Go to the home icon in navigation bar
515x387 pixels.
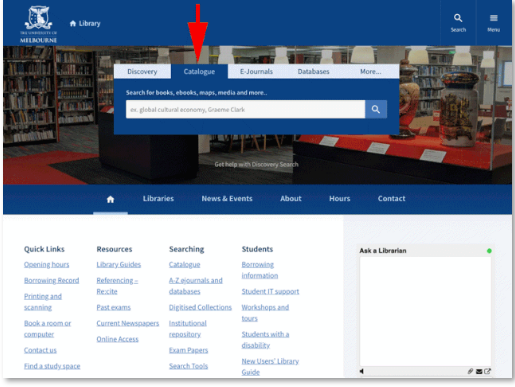point(110,199)
